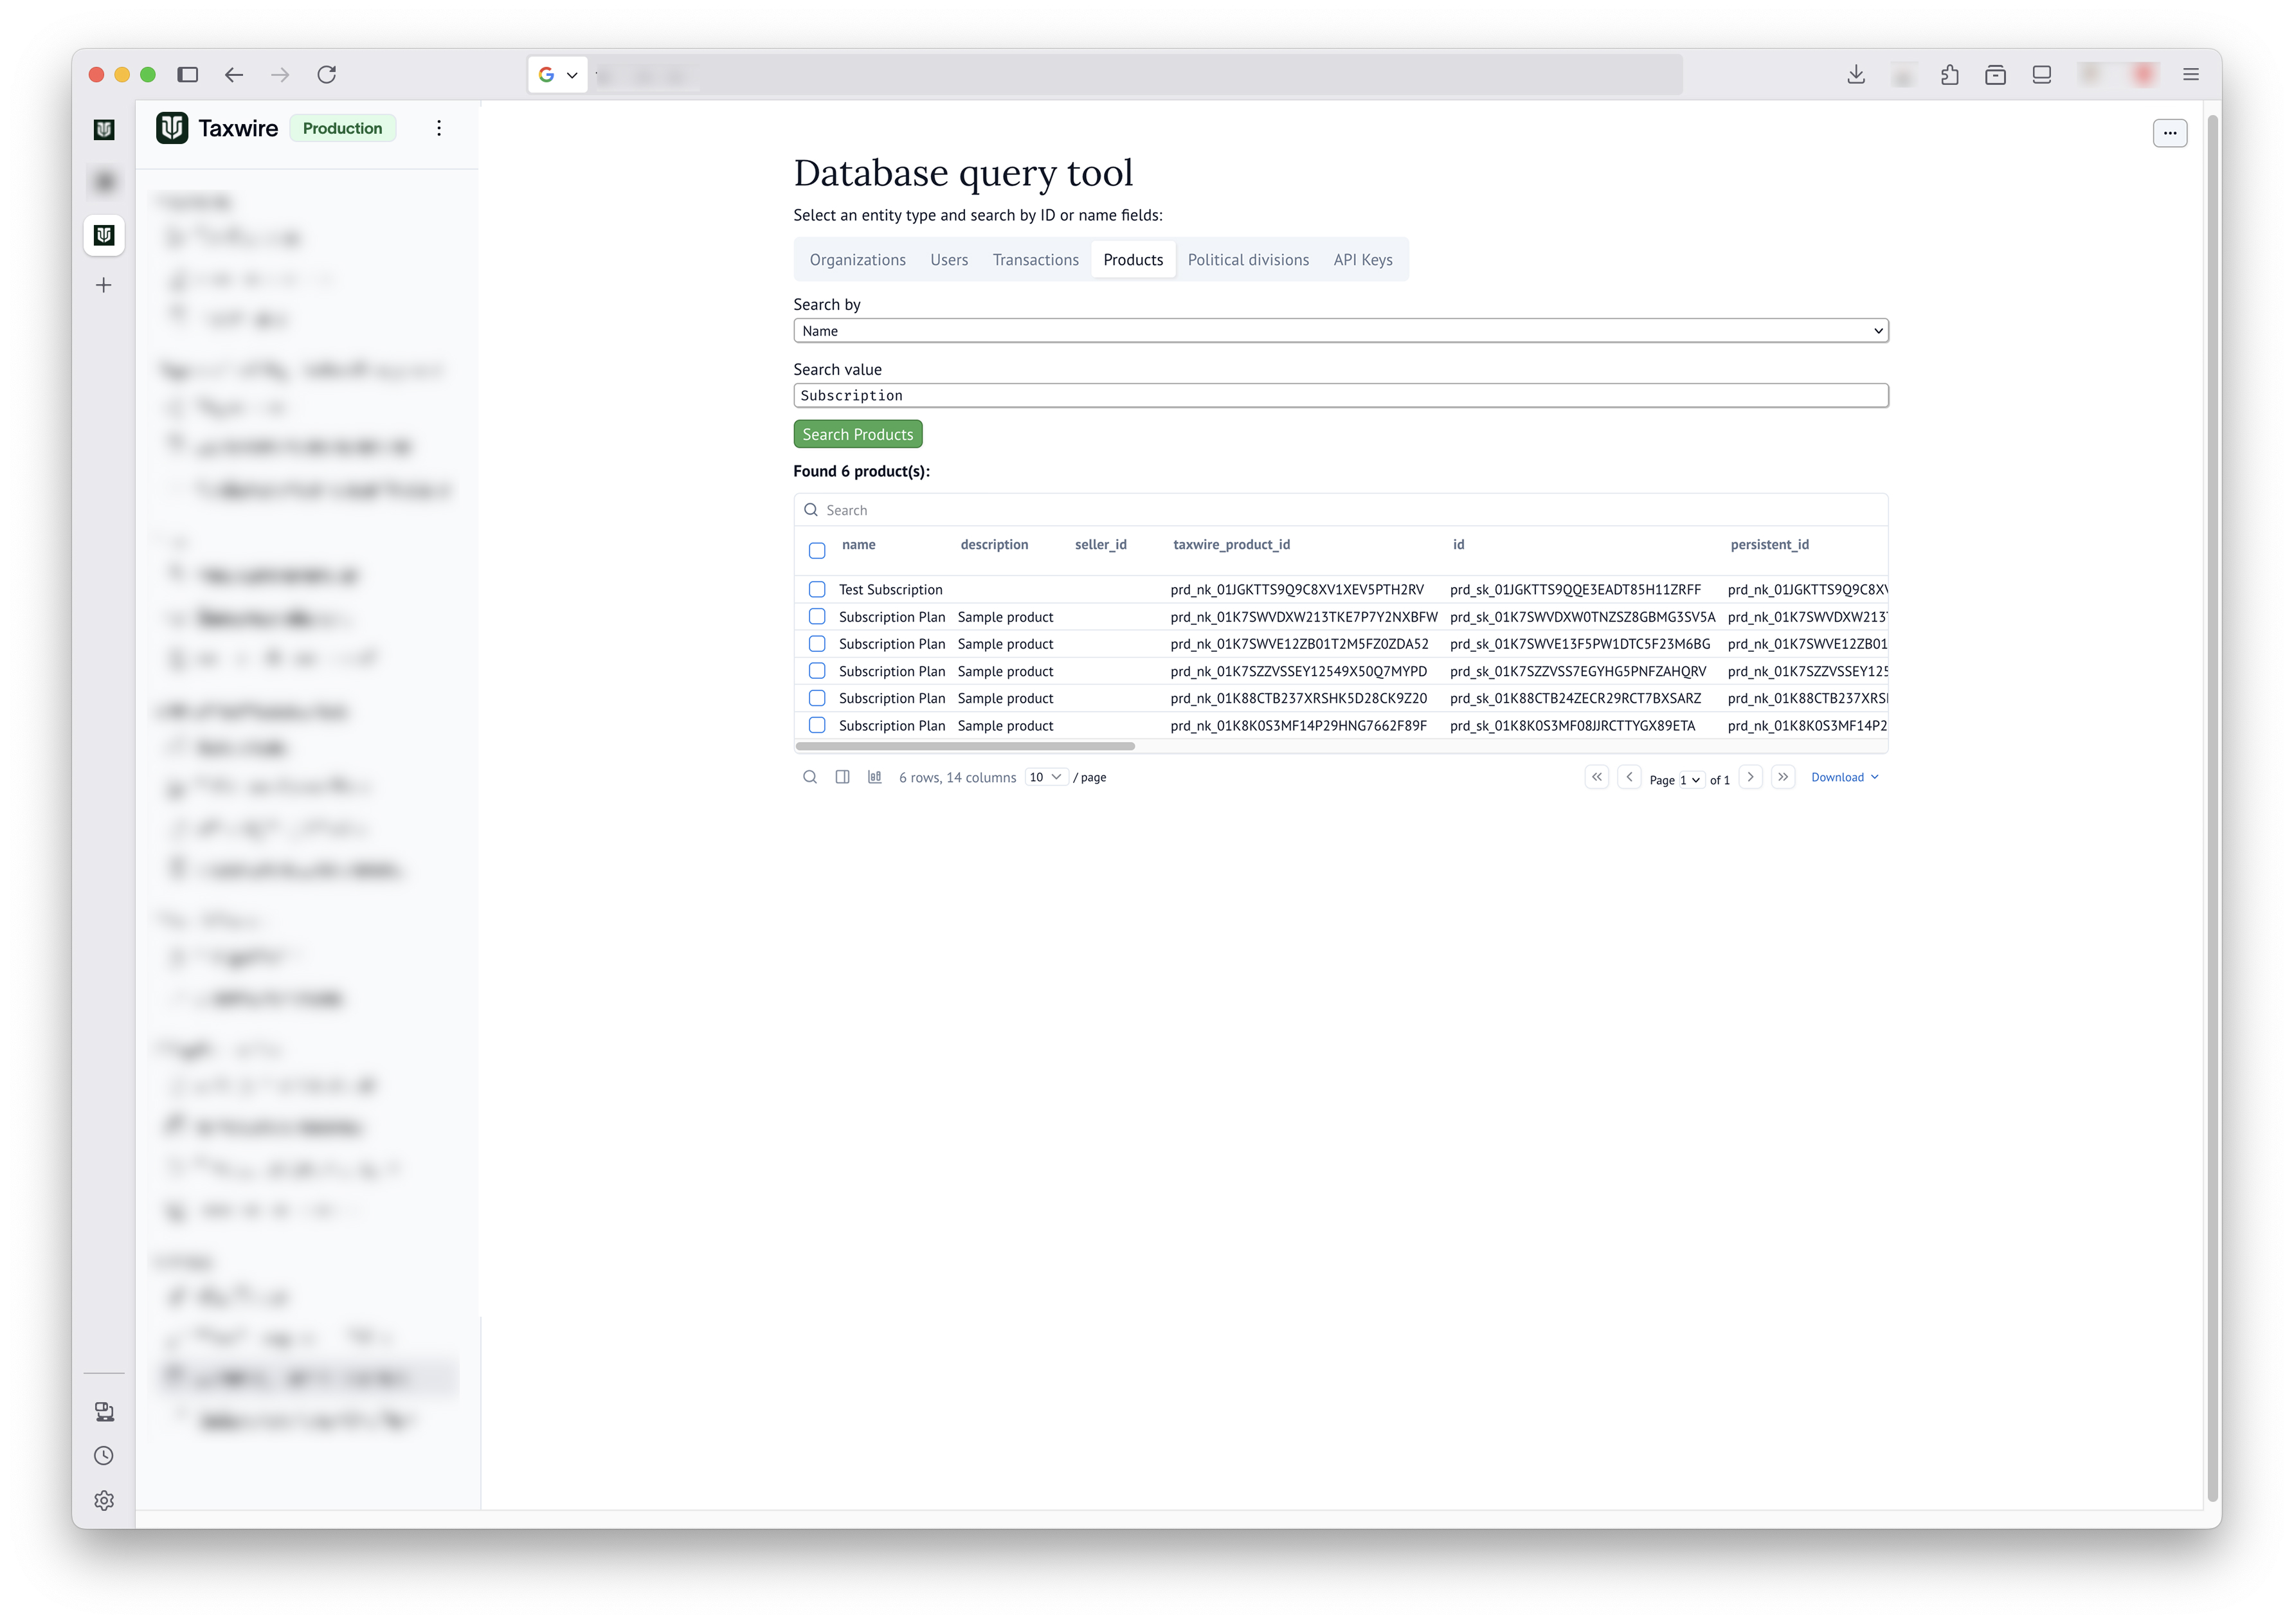
Task: Switch to the API Keys tab
Action: click(1362, 260)
